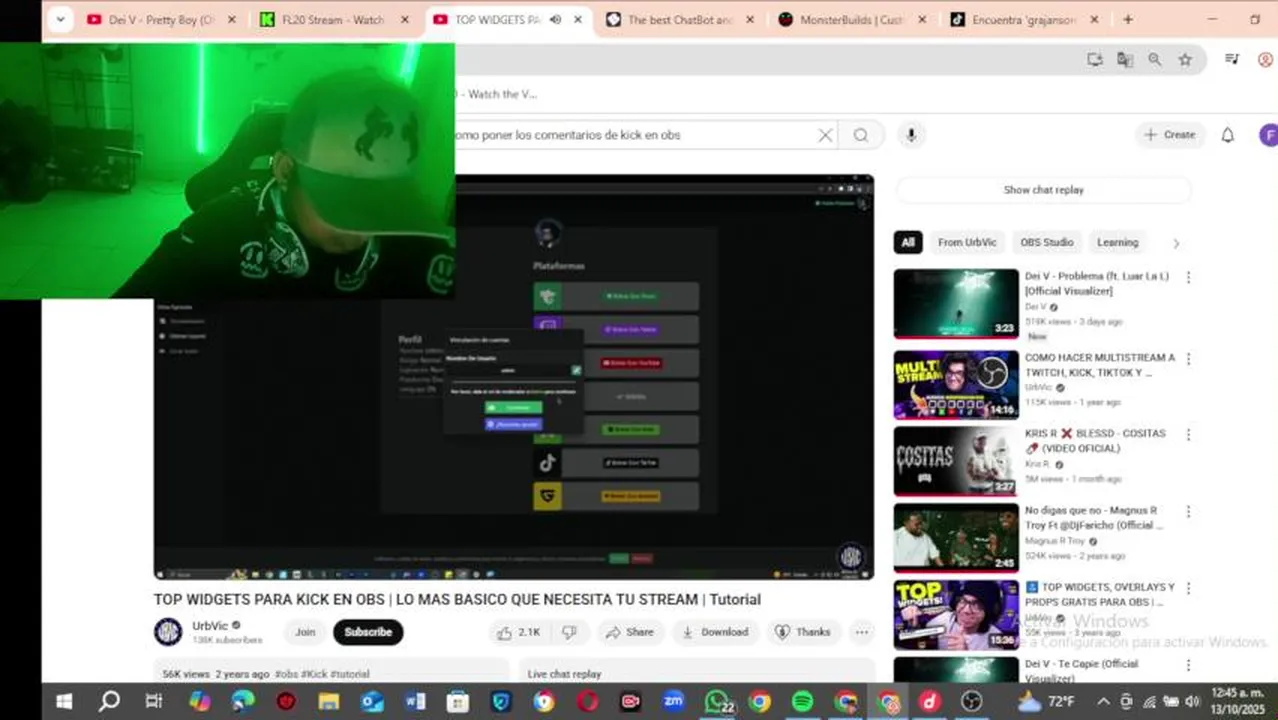1278x720 pixels.
Task: Open Microsoft Word from the taskbar
Action: point(415,702)
